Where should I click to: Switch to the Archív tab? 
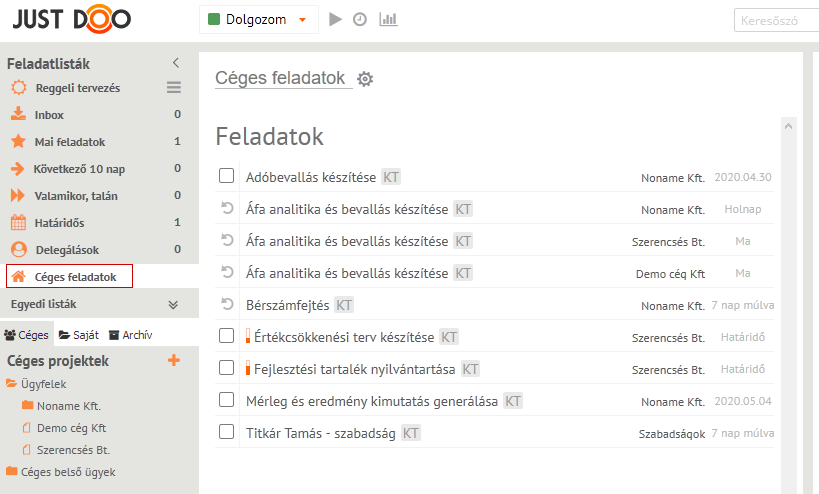click(131, 335)
